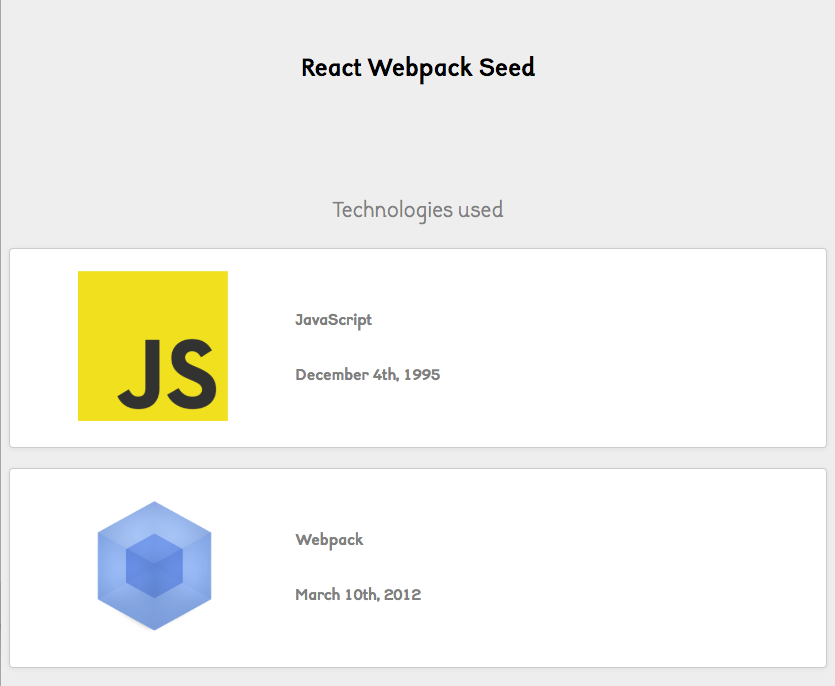Image resolution: width=835 pixels, height=686 pixels.
Task: Click the year 1995 in JavaScript card
Action: coord(422,374)
